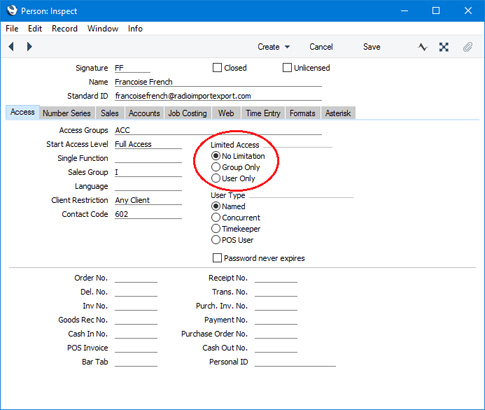The height and width of the screenshot is (410, 485).
Task: Choose Concurrent user type
Action: point(216,218)
